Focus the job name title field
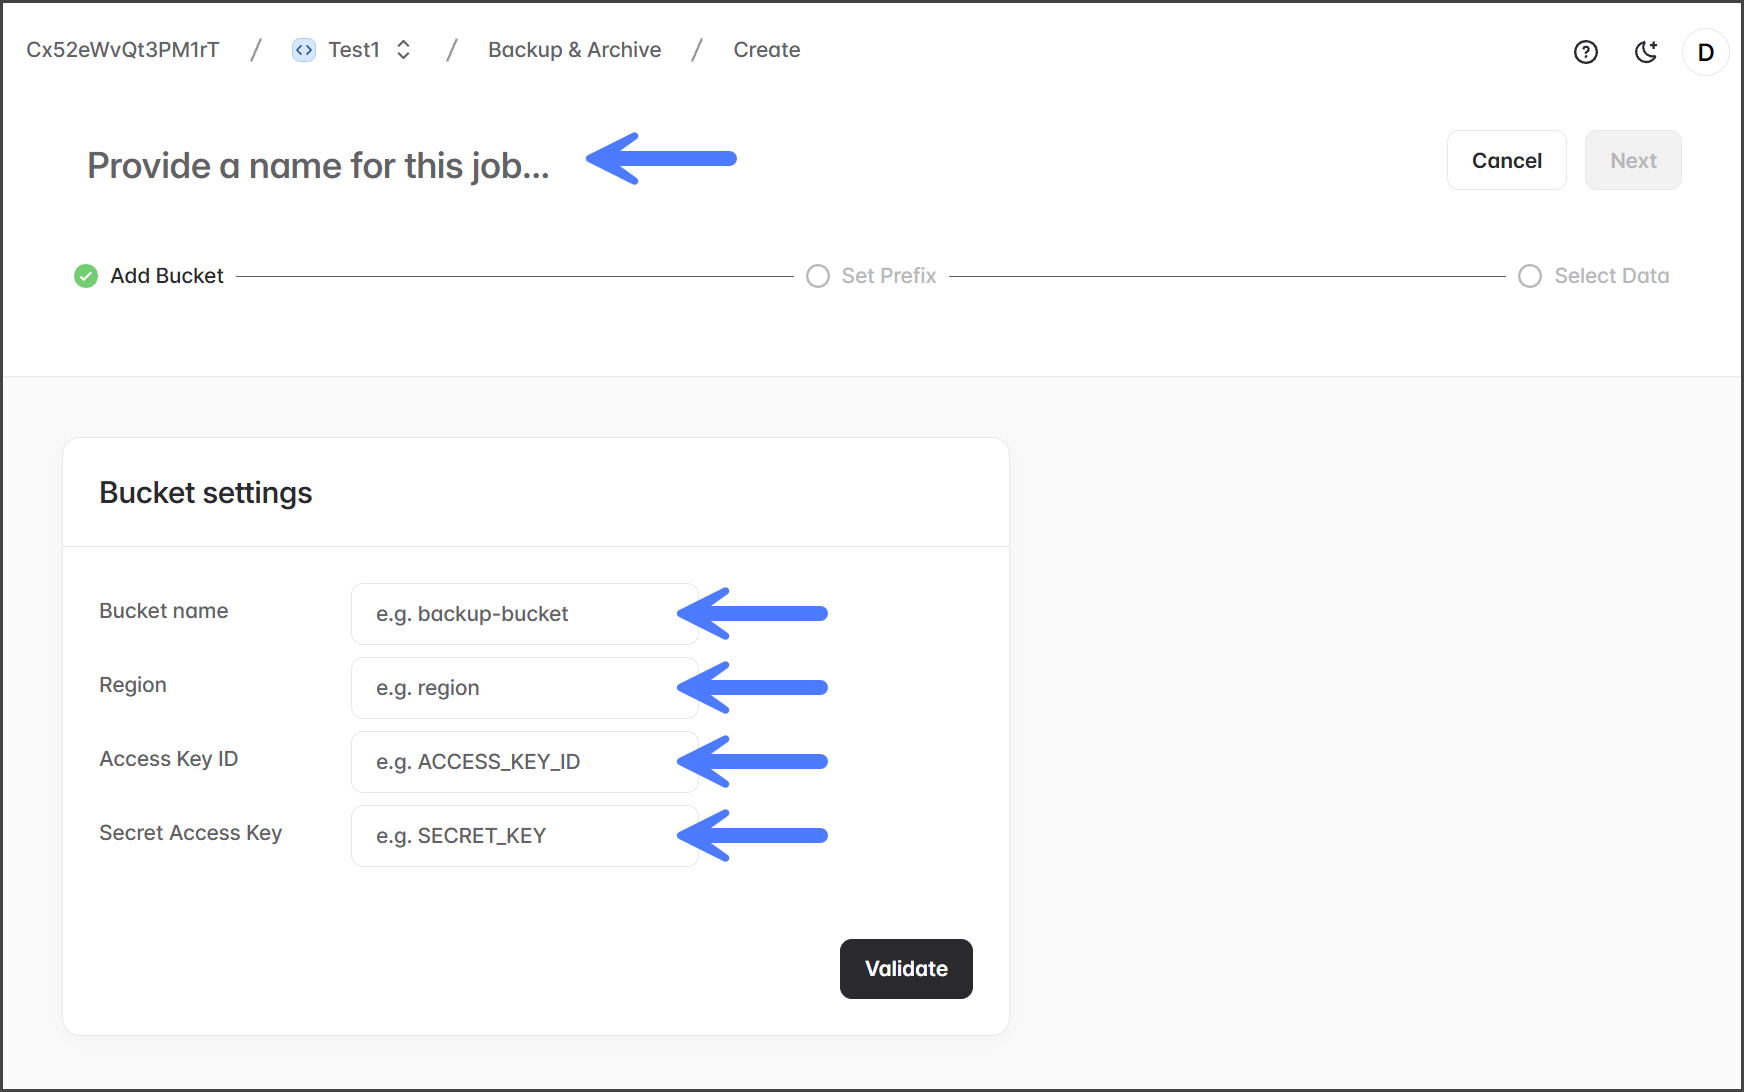The image size is (1744, 1092). [319, 166]
